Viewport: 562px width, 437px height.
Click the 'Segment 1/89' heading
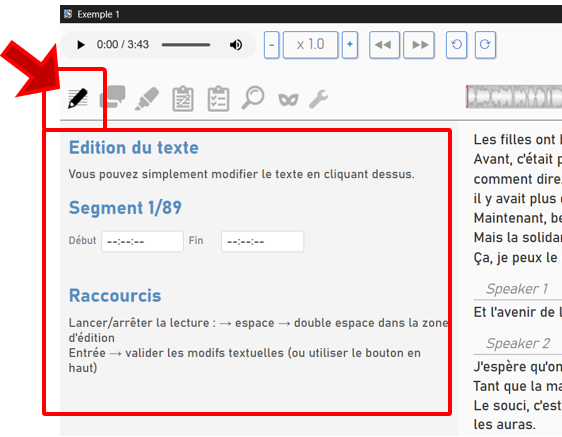pos(125,208)
